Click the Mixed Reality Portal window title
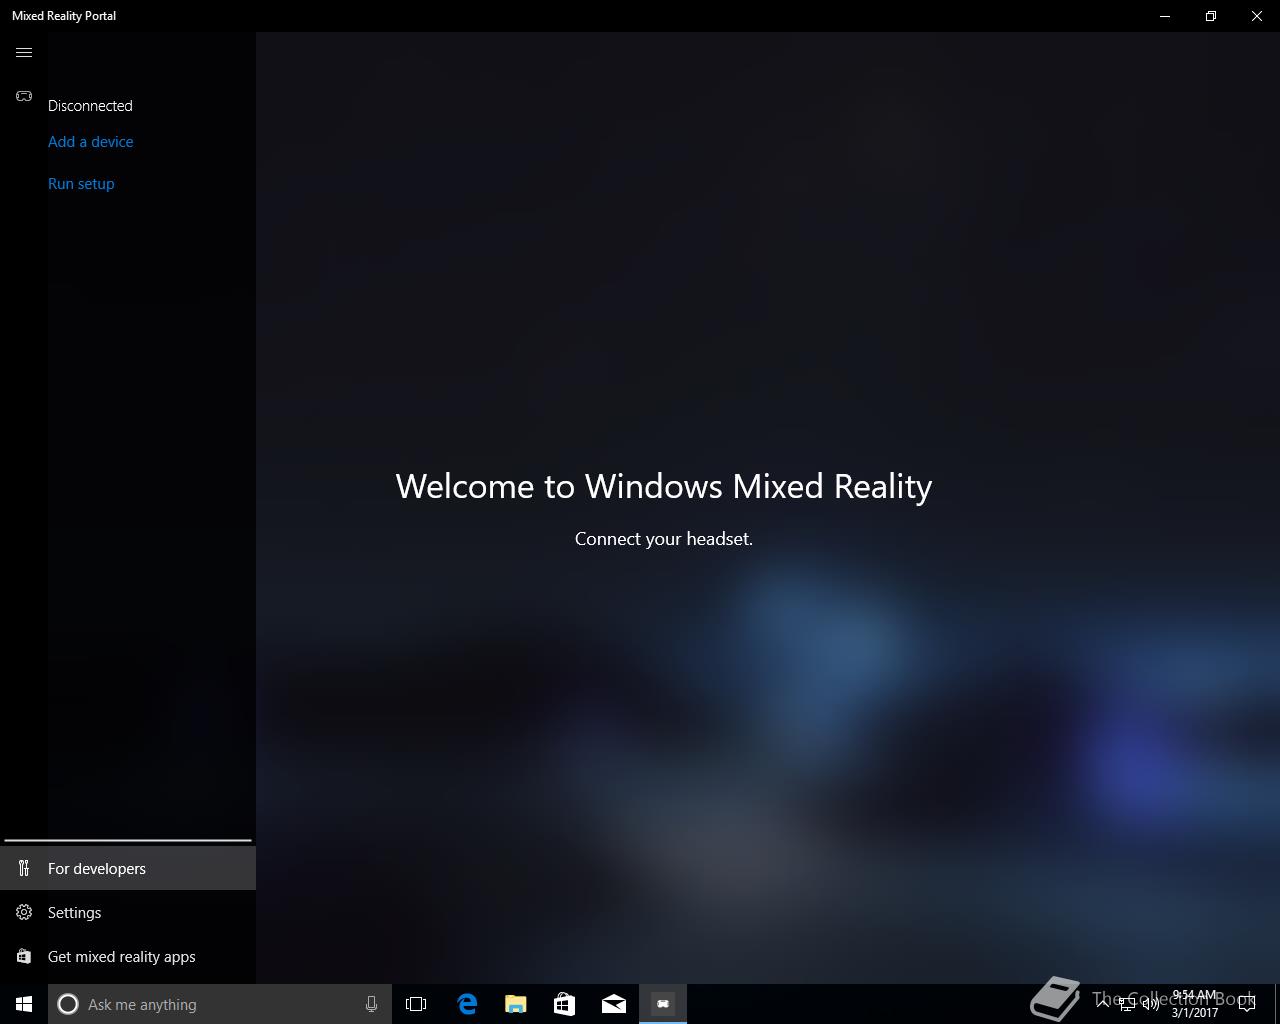 [64, 16]
